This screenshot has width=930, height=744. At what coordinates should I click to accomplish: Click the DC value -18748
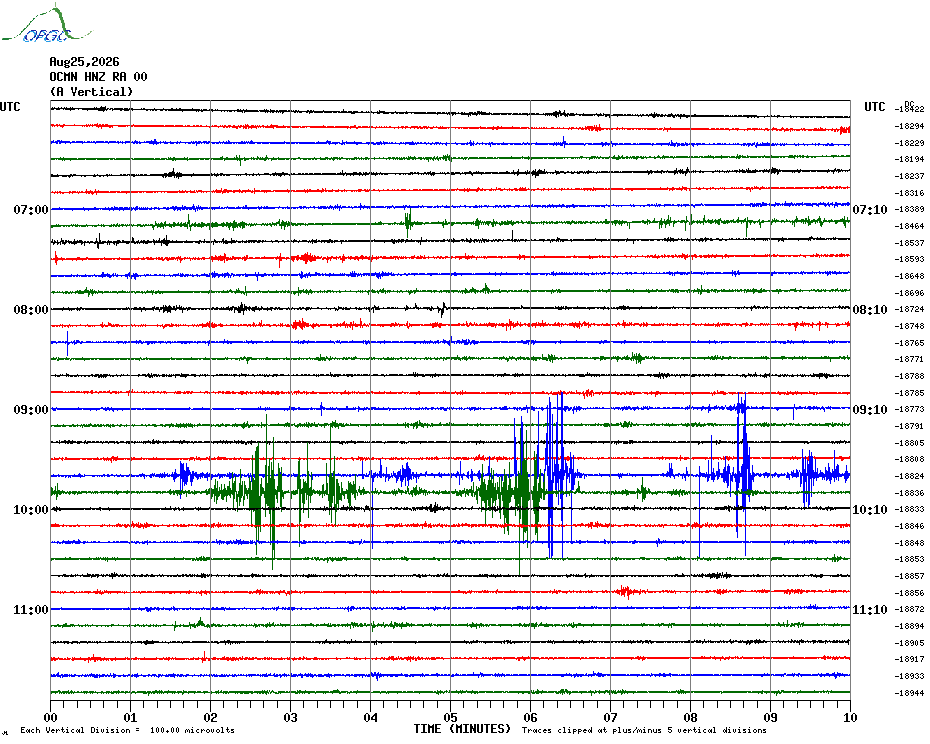click(x=909, y=326)
